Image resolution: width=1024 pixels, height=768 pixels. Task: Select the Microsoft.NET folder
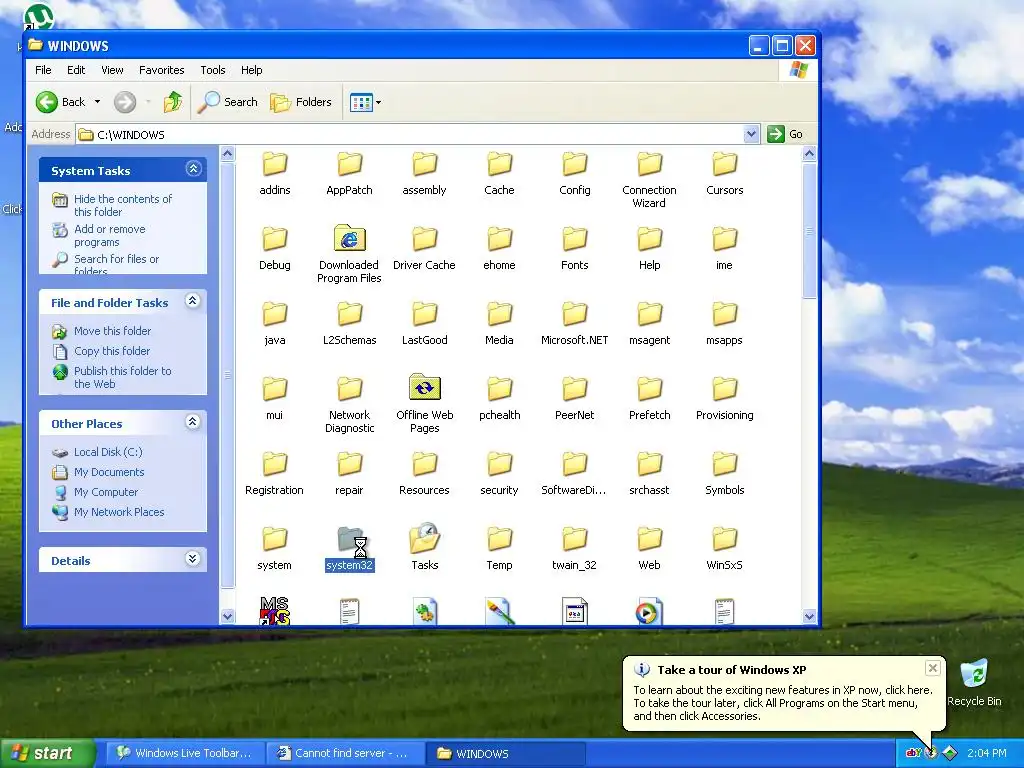pos(575,323)
